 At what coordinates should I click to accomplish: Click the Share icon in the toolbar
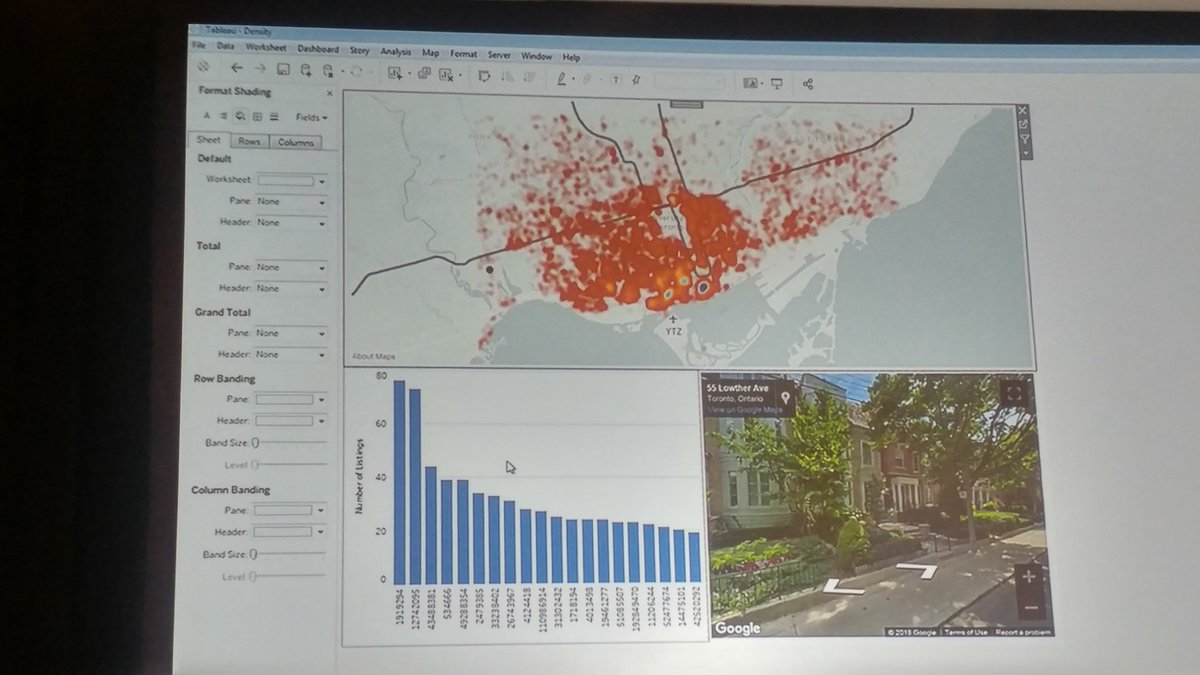pyautogui.click(x=808, y=85)
